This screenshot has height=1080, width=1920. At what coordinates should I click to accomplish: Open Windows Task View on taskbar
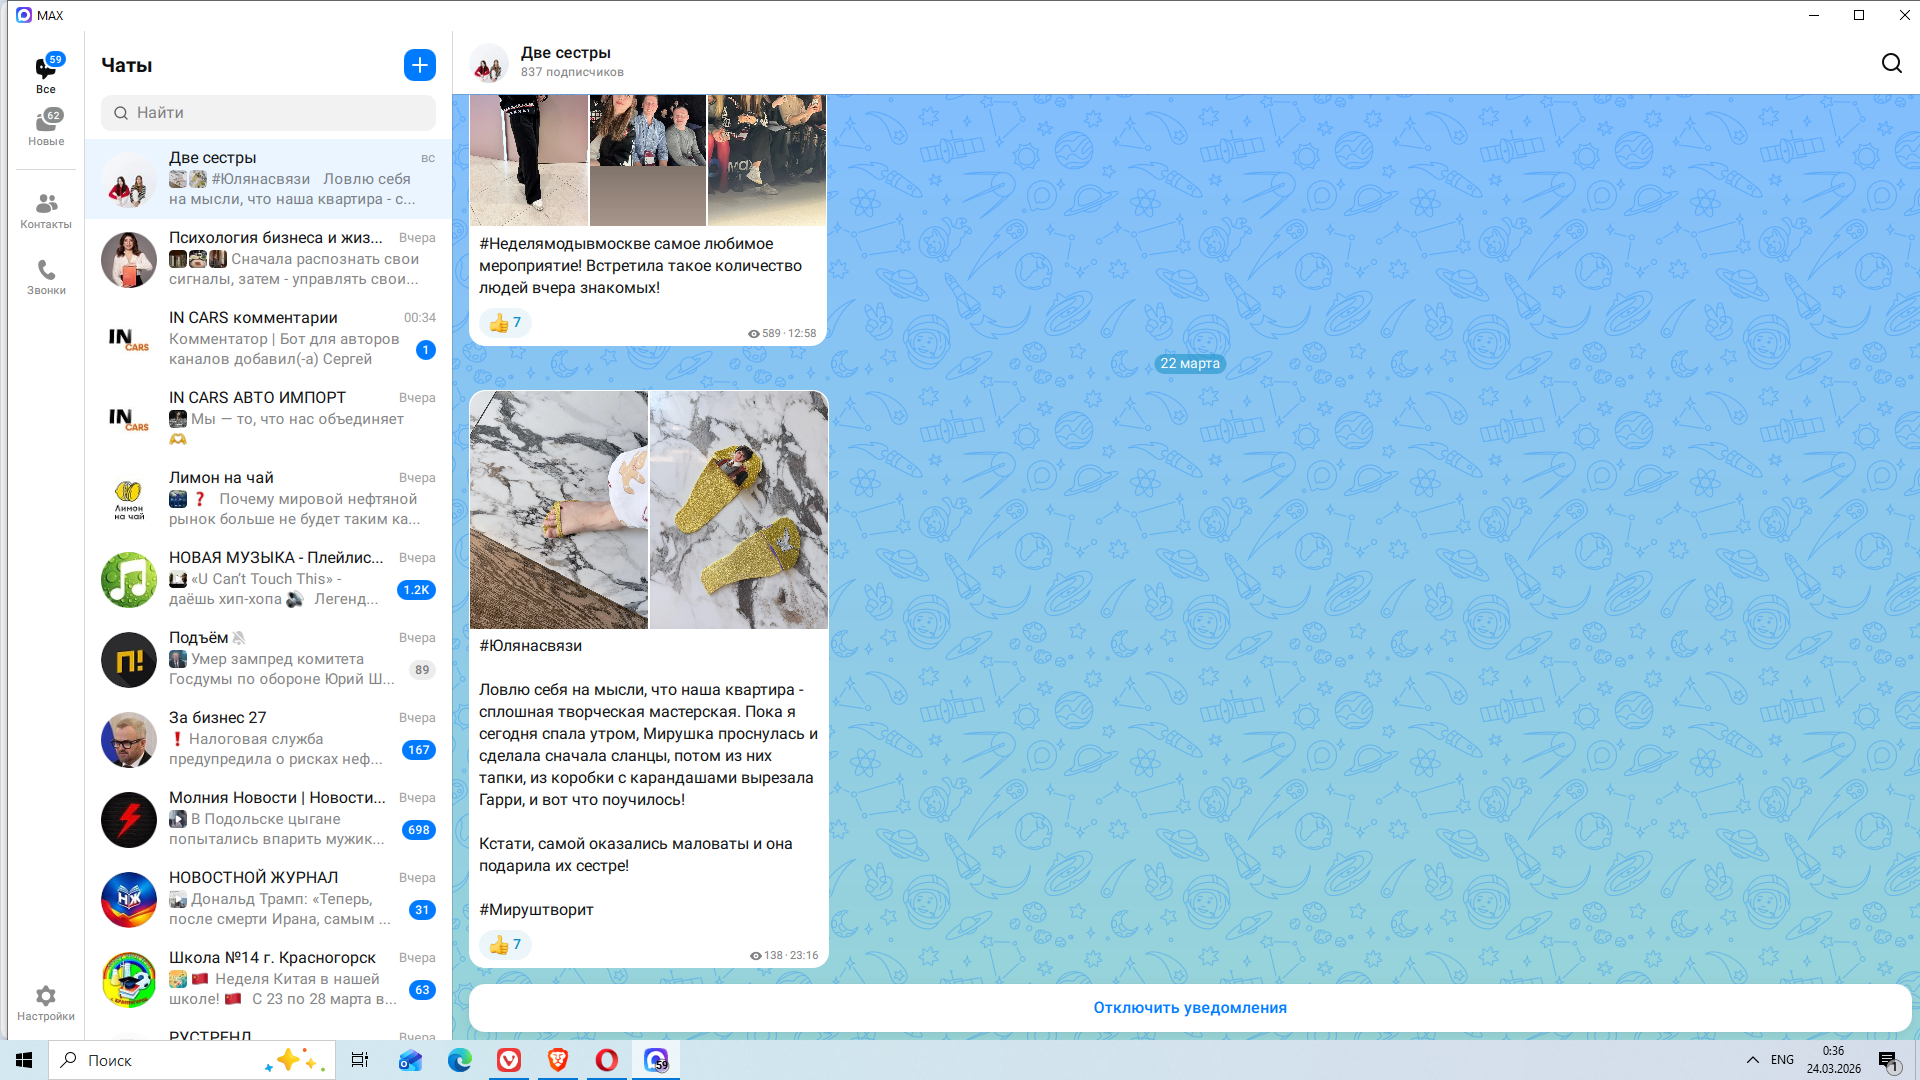point(359,1060)
